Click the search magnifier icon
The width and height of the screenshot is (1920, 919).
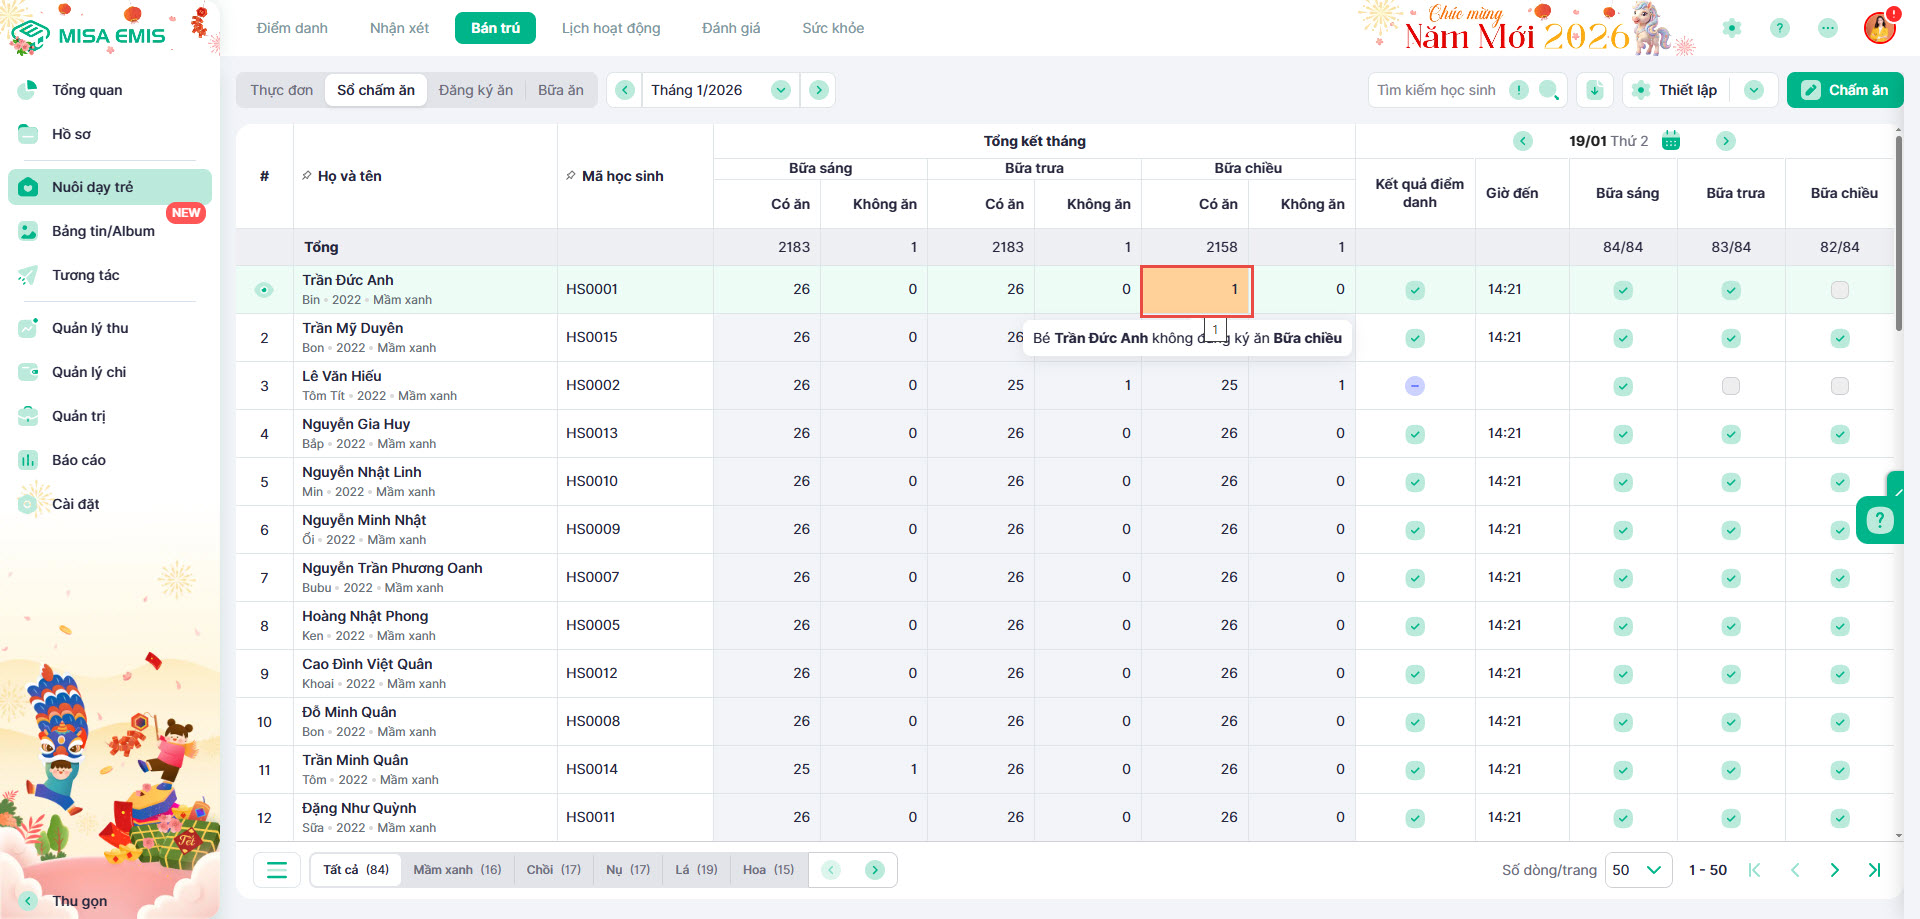(1548, 90)
